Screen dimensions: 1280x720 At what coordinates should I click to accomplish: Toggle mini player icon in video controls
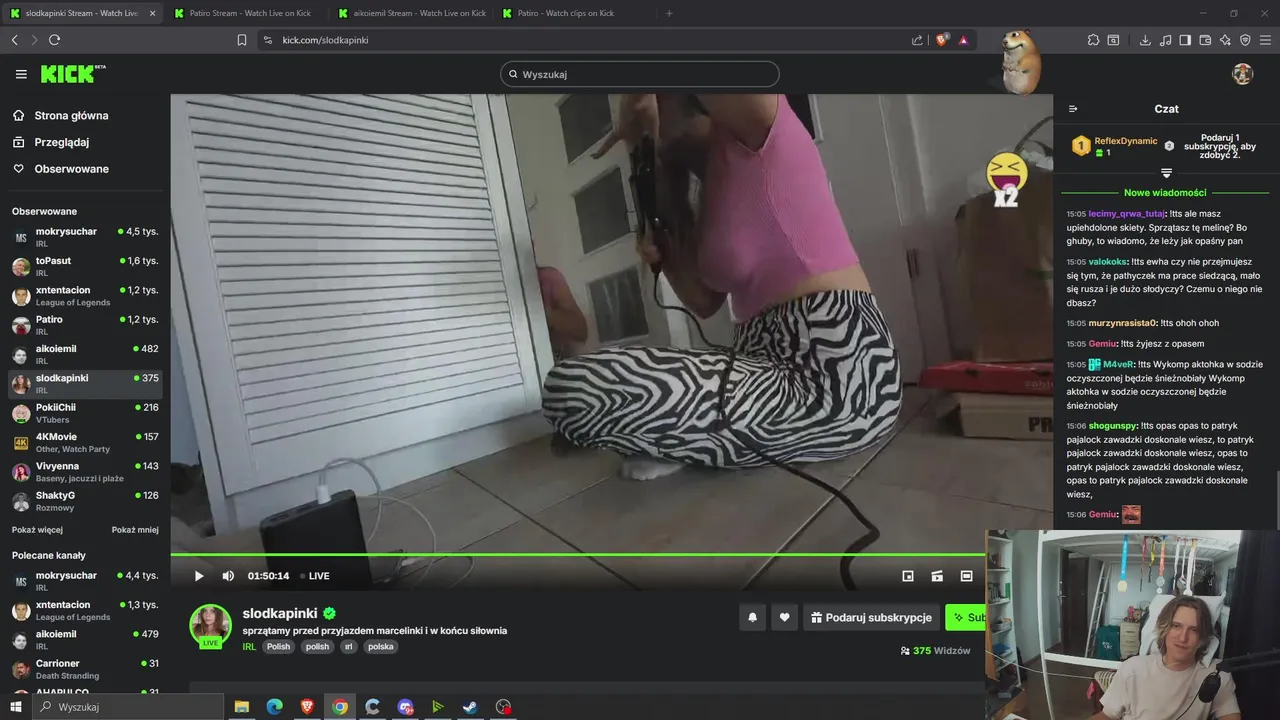908,576
